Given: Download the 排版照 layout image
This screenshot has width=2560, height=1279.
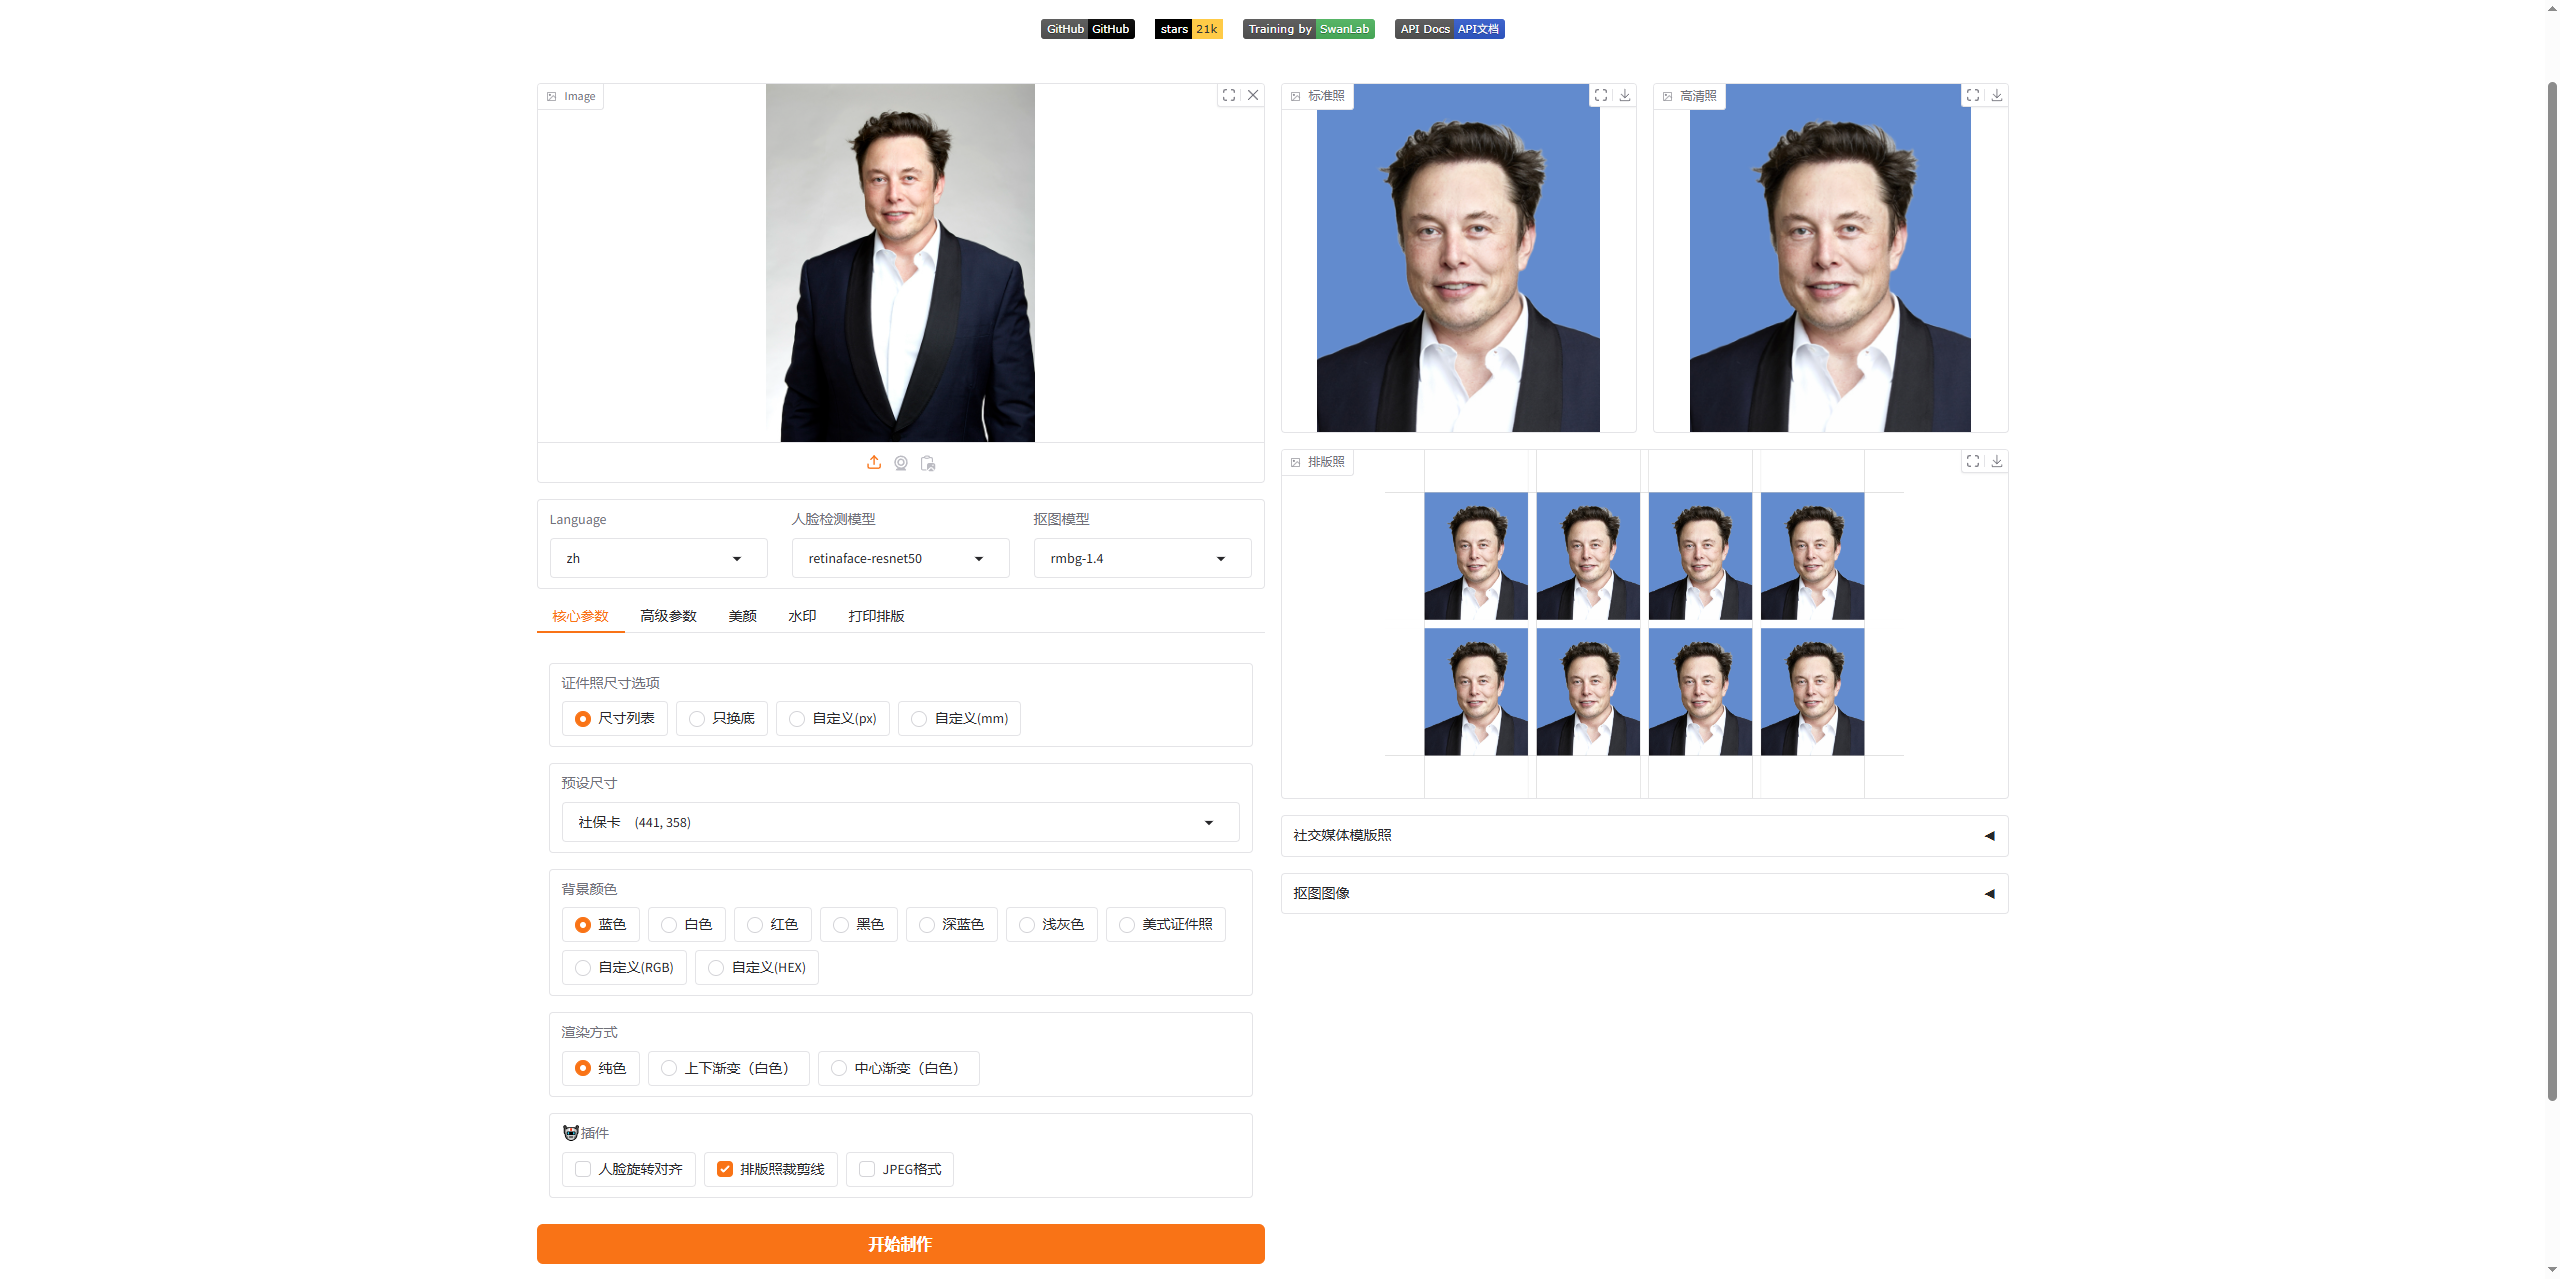Looking at the screenshot, I should (x=1997, y=461).
